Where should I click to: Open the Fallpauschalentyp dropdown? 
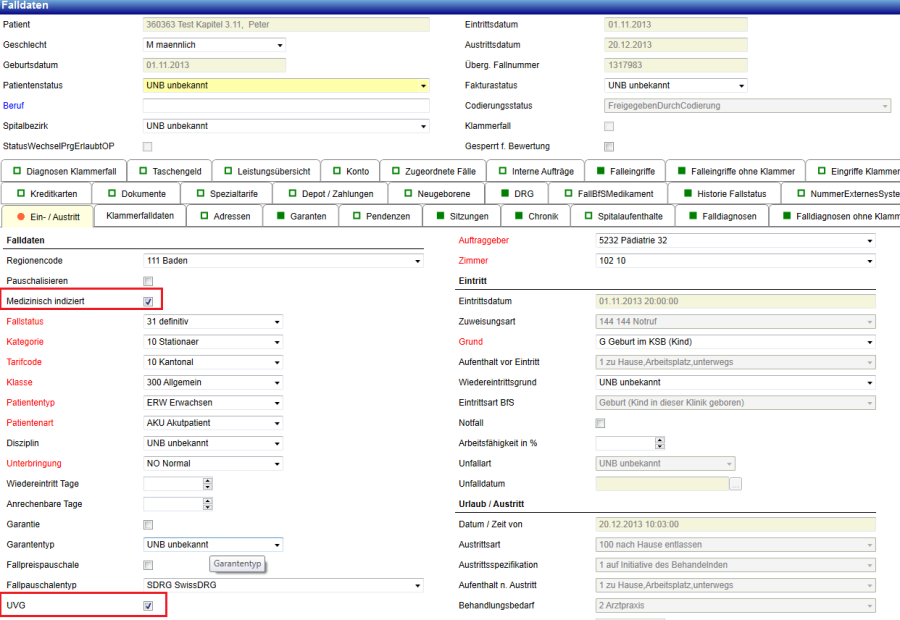pyautogui.click(x=284, y=585)
